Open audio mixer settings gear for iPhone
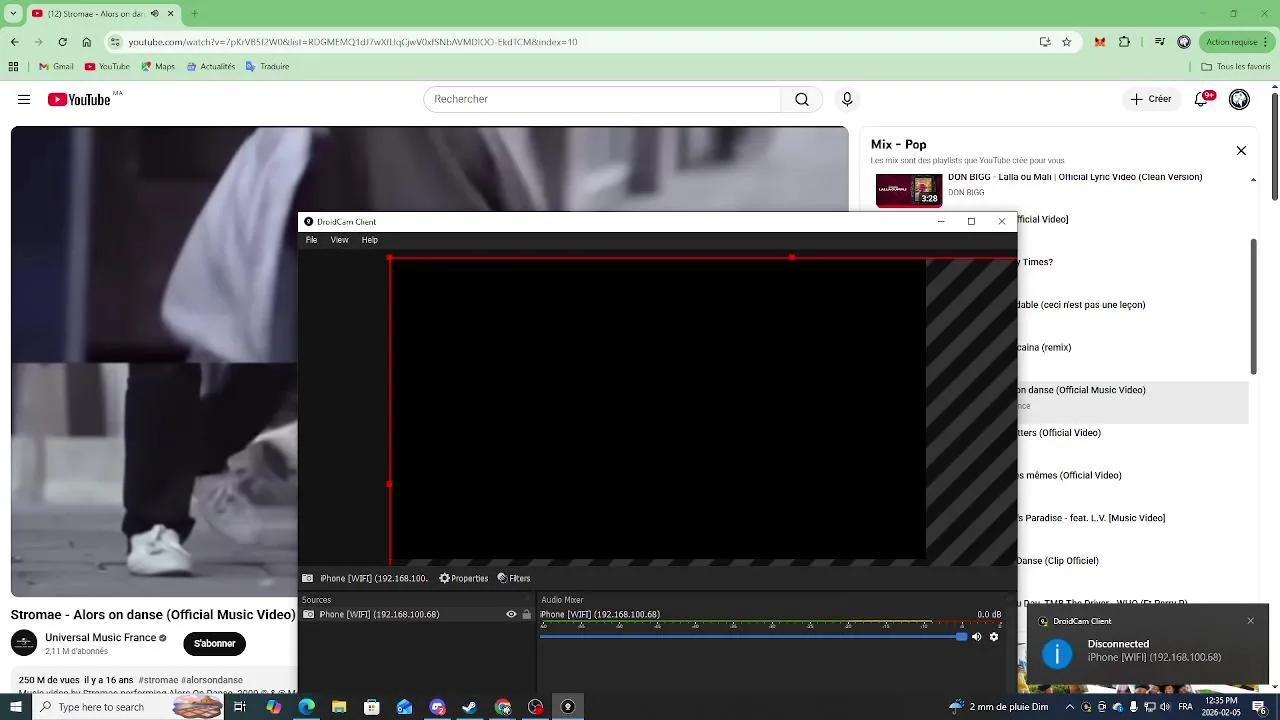The image size is (1280, 720). click(994, 637)
